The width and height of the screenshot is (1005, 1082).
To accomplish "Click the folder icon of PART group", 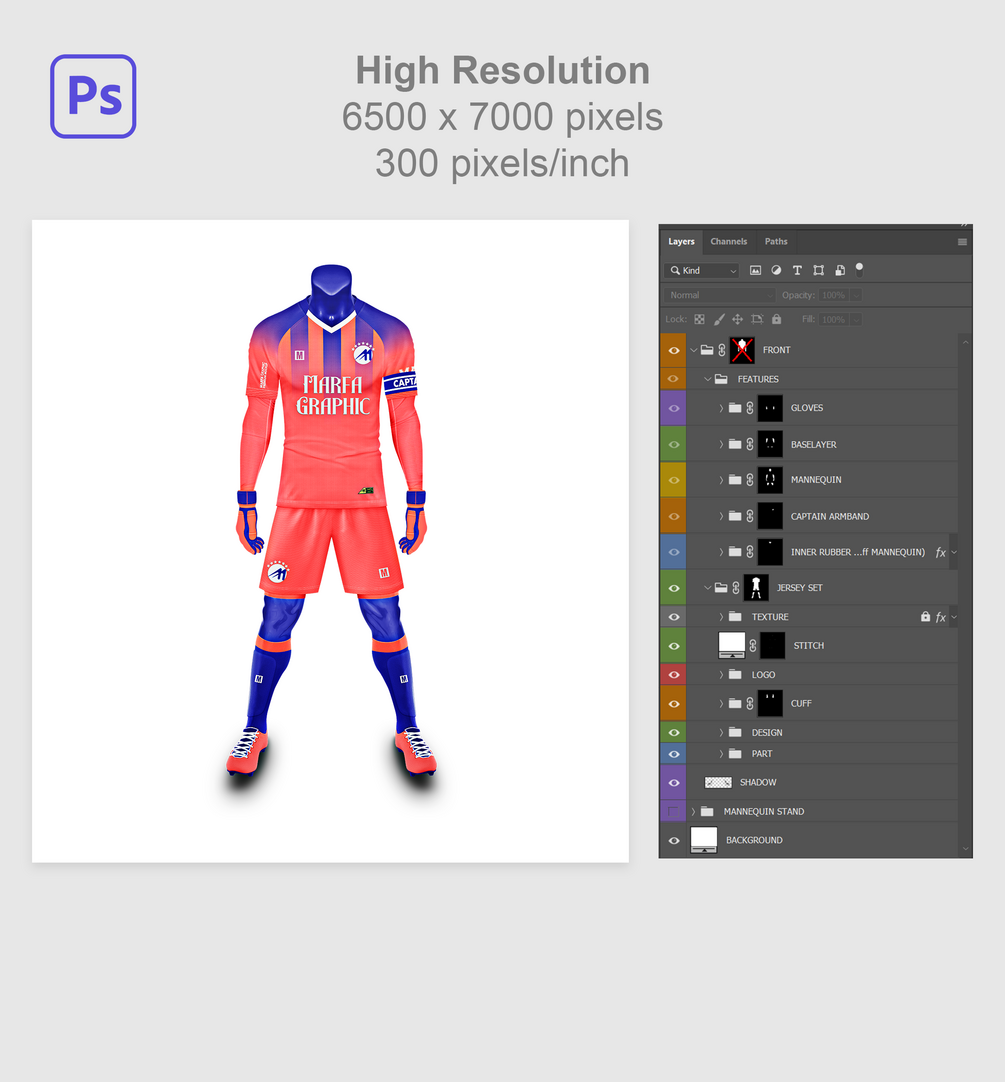I will [735, 754].
